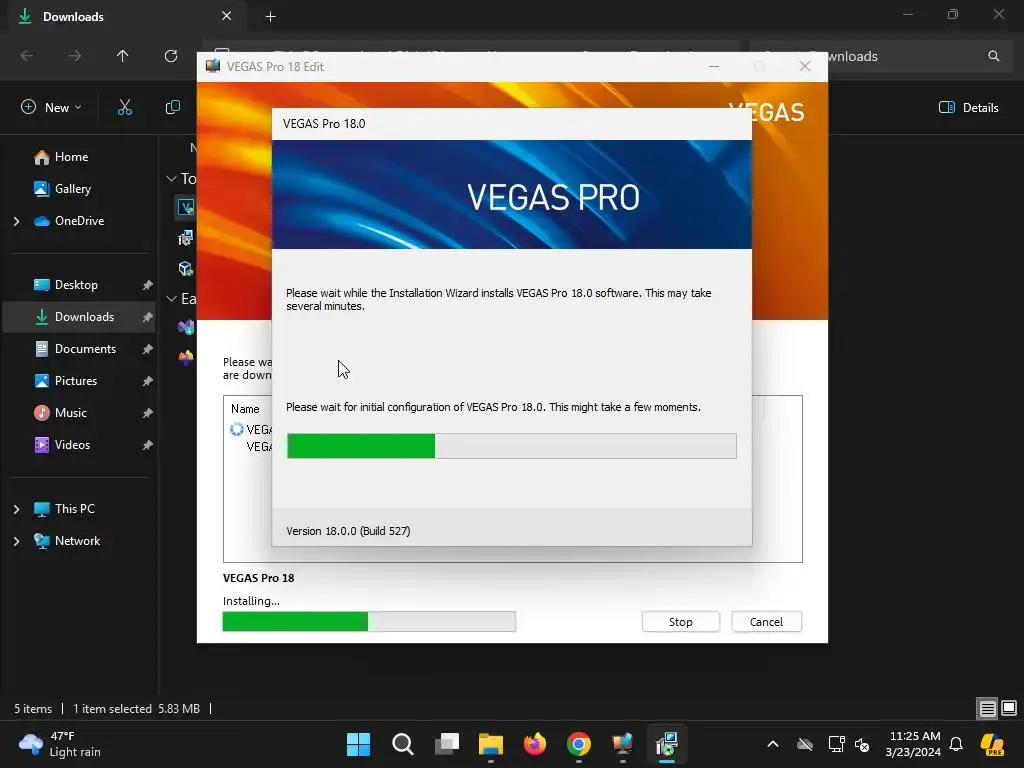The width and height of the screenshot is (1024, 768).
Task: Click the installer's bottom Installing progress bar
Action: [369, 622]
